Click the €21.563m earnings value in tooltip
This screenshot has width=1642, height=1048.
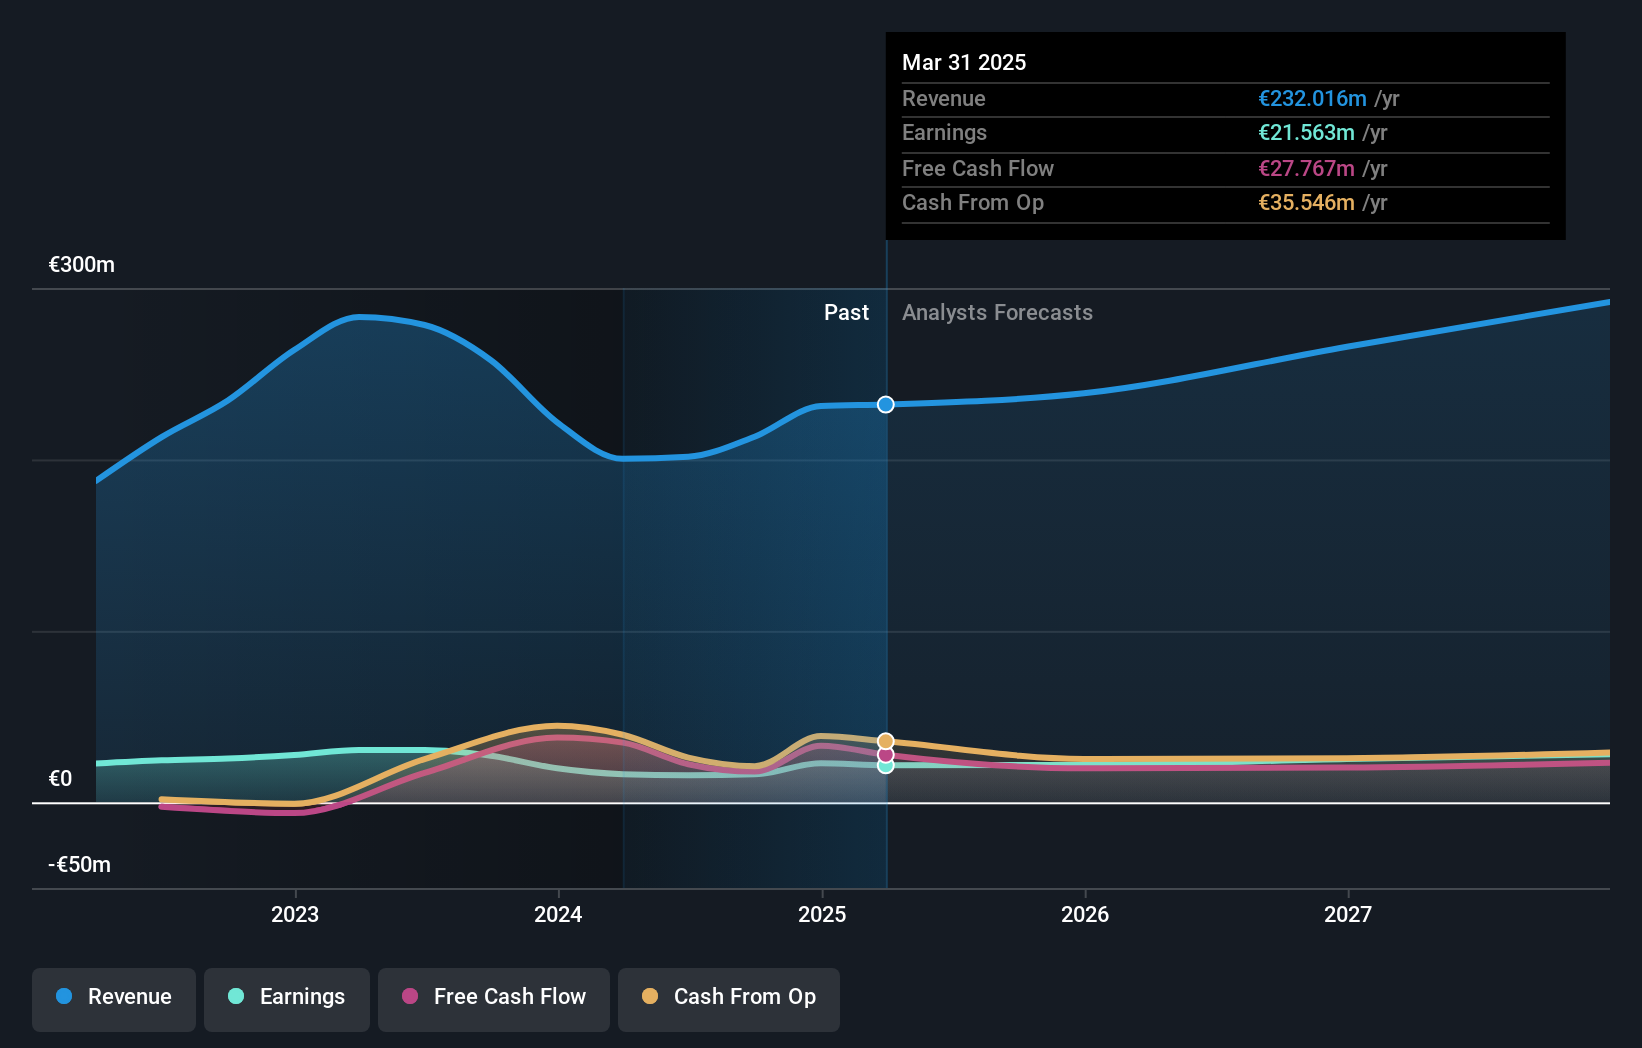point(1306,133)
